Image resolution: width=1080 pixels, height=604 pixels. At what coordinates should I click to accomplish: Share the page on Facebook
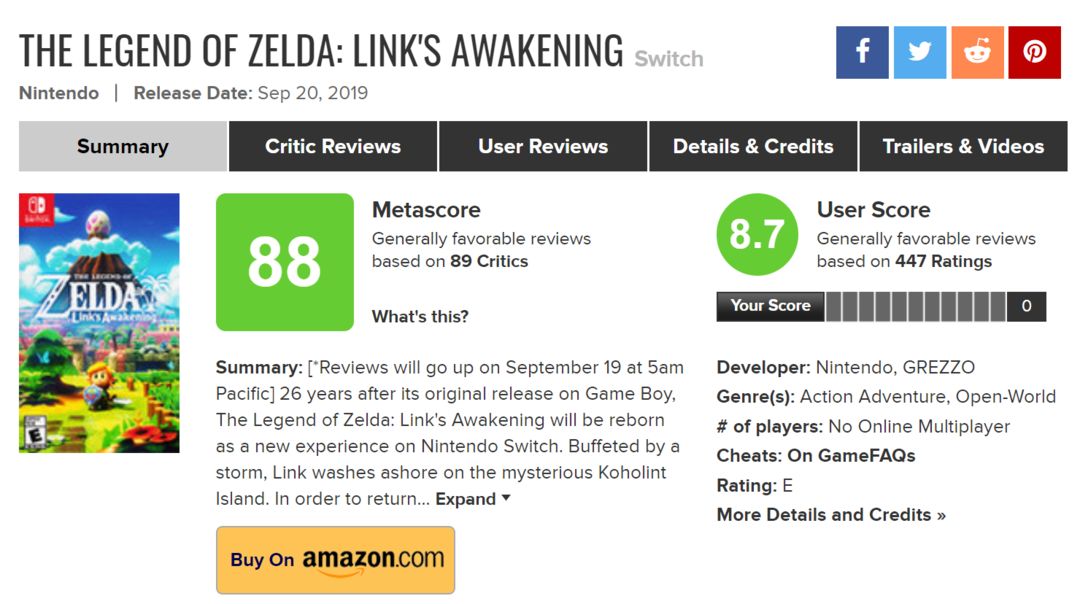(x=862, y=52)
